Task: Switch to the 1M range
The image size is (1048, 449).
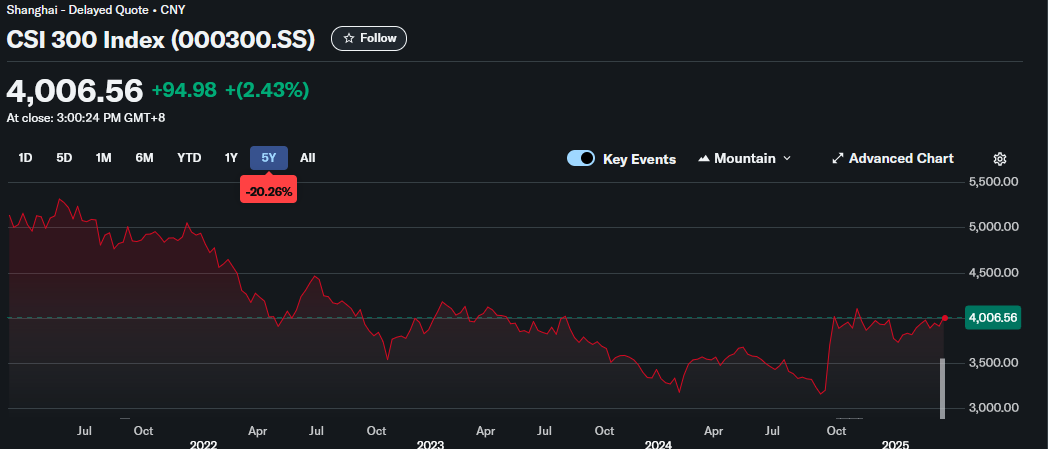Action: (x=104, y=158)
